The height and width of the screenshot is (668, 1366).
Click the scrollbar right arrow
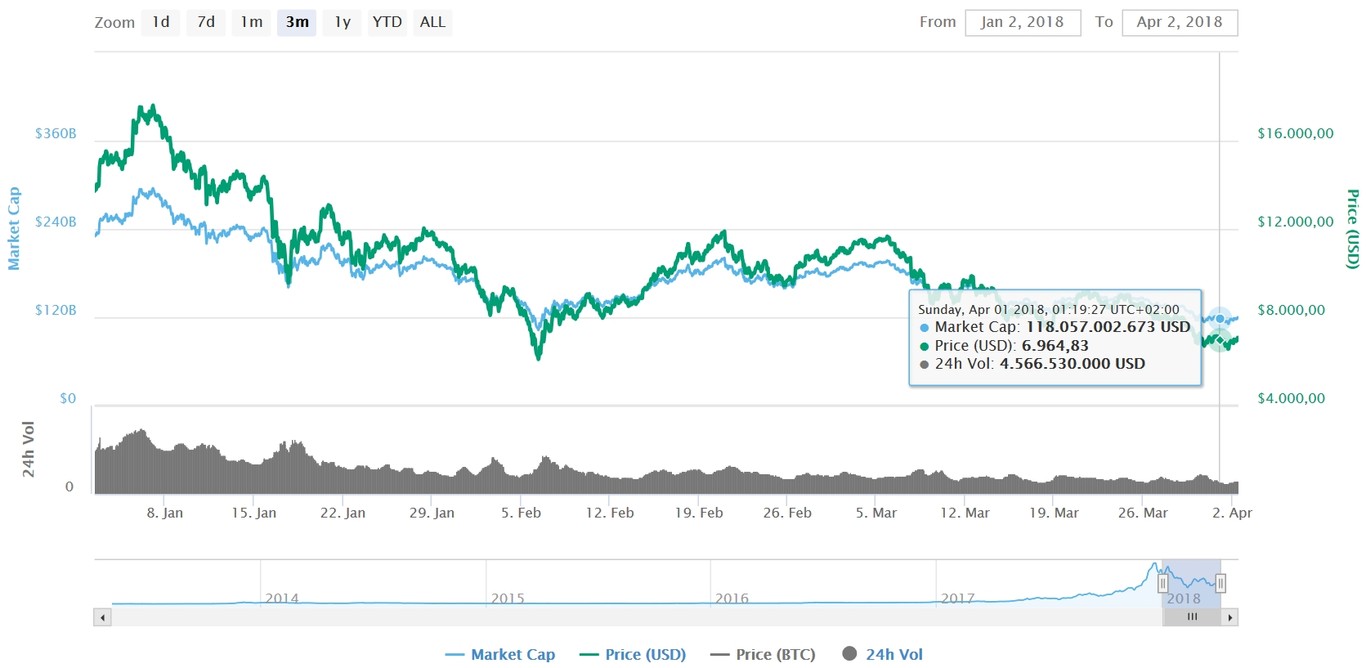click(x=1231, y=618)
